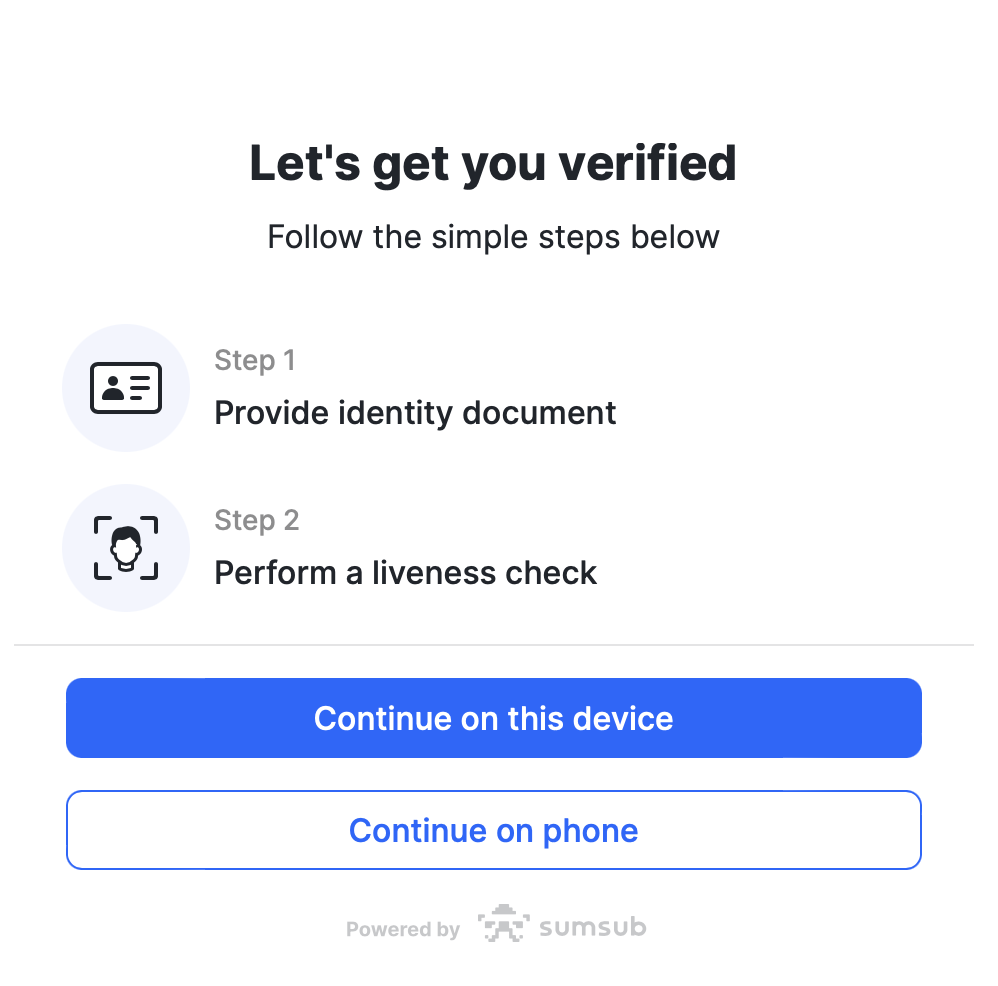Select the Step 2 label
This screenshot has width=998, height=986.
(256, 520)
